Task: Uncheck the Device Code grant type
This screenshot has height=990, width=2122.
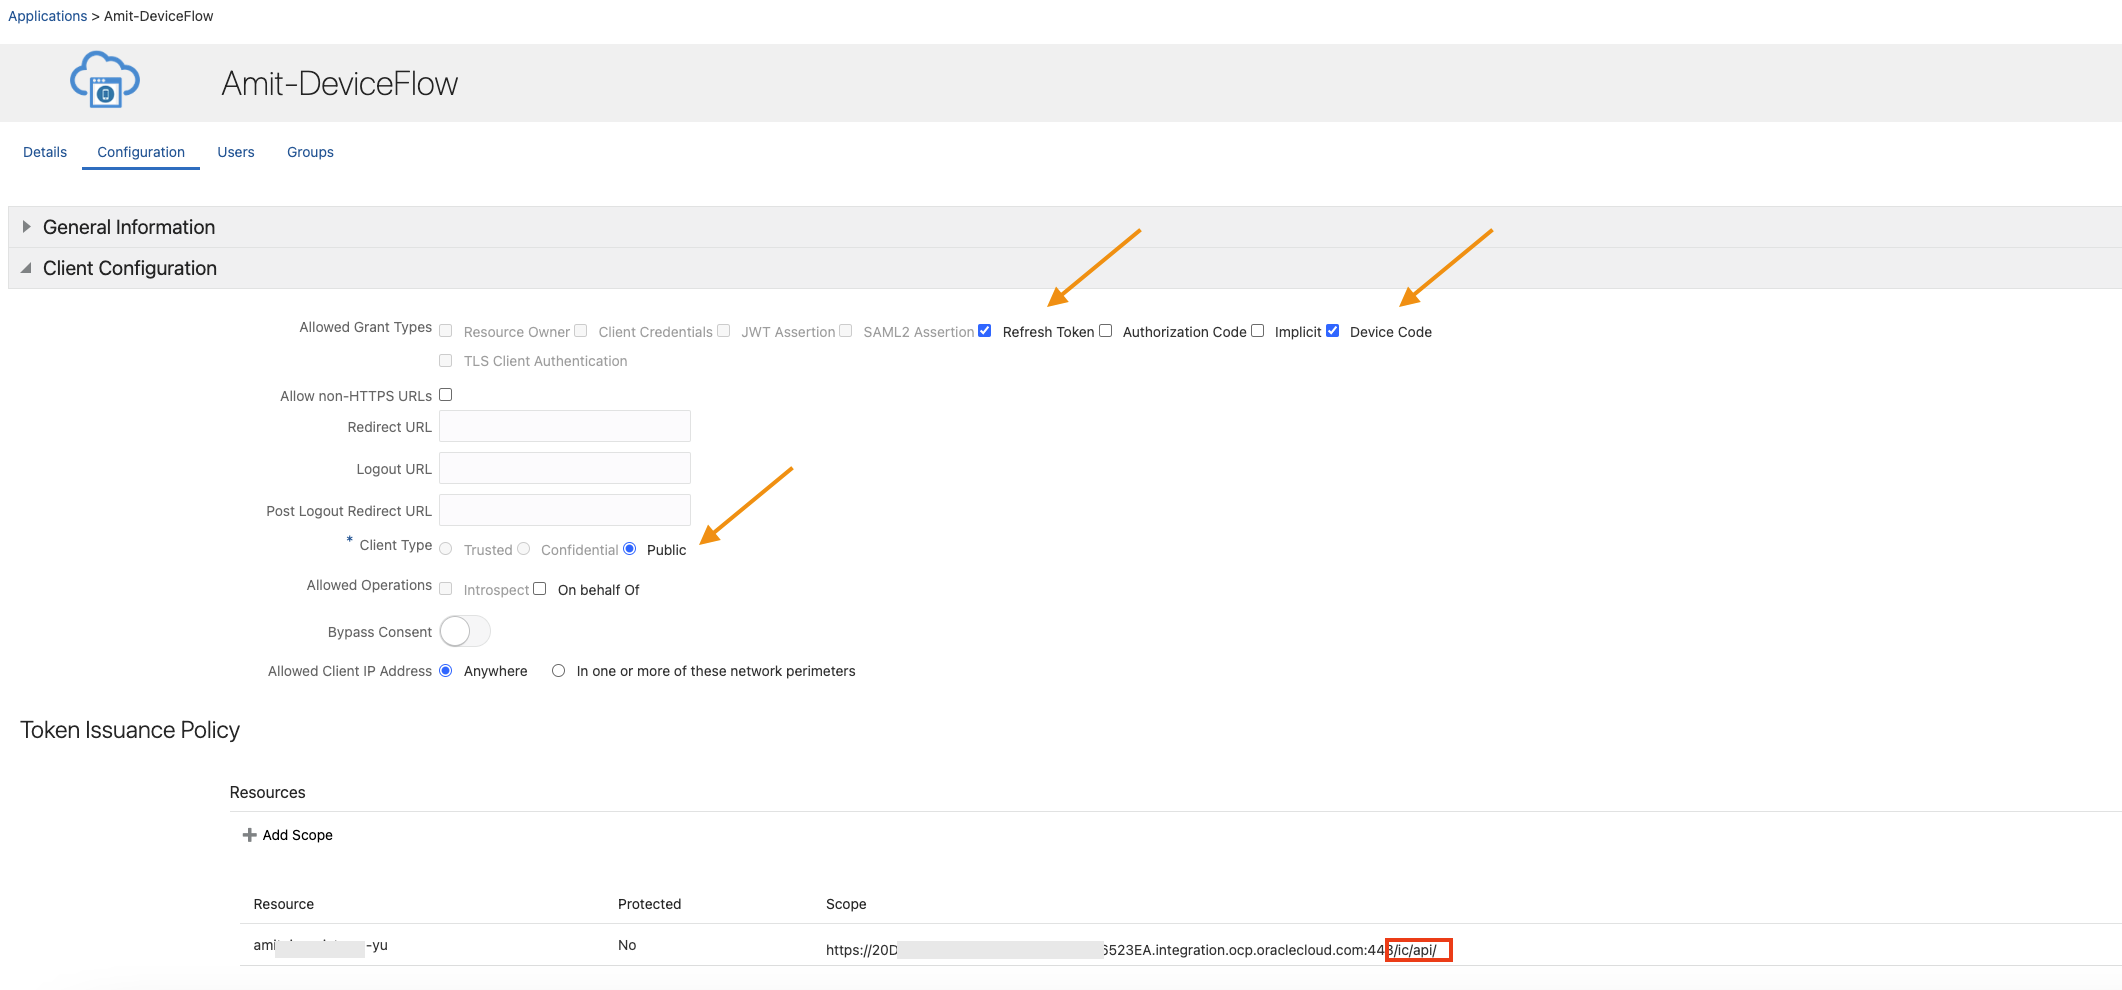Action: [1332, 330]
